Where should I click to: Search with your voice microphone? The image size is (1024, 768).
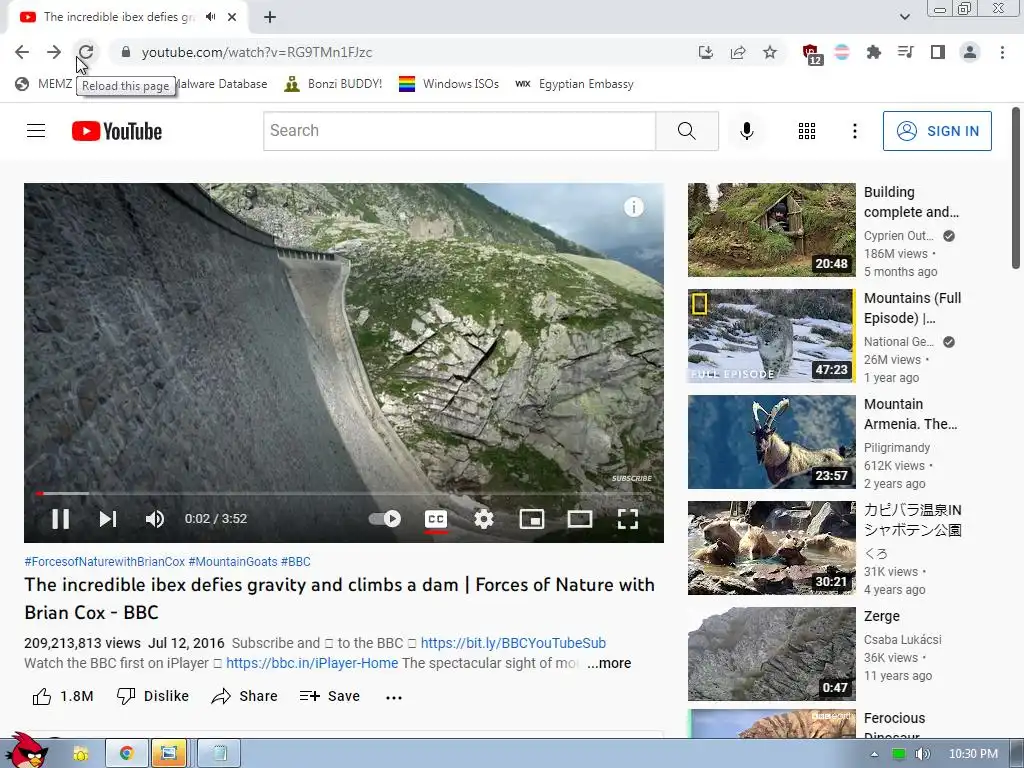coord(746,131)
